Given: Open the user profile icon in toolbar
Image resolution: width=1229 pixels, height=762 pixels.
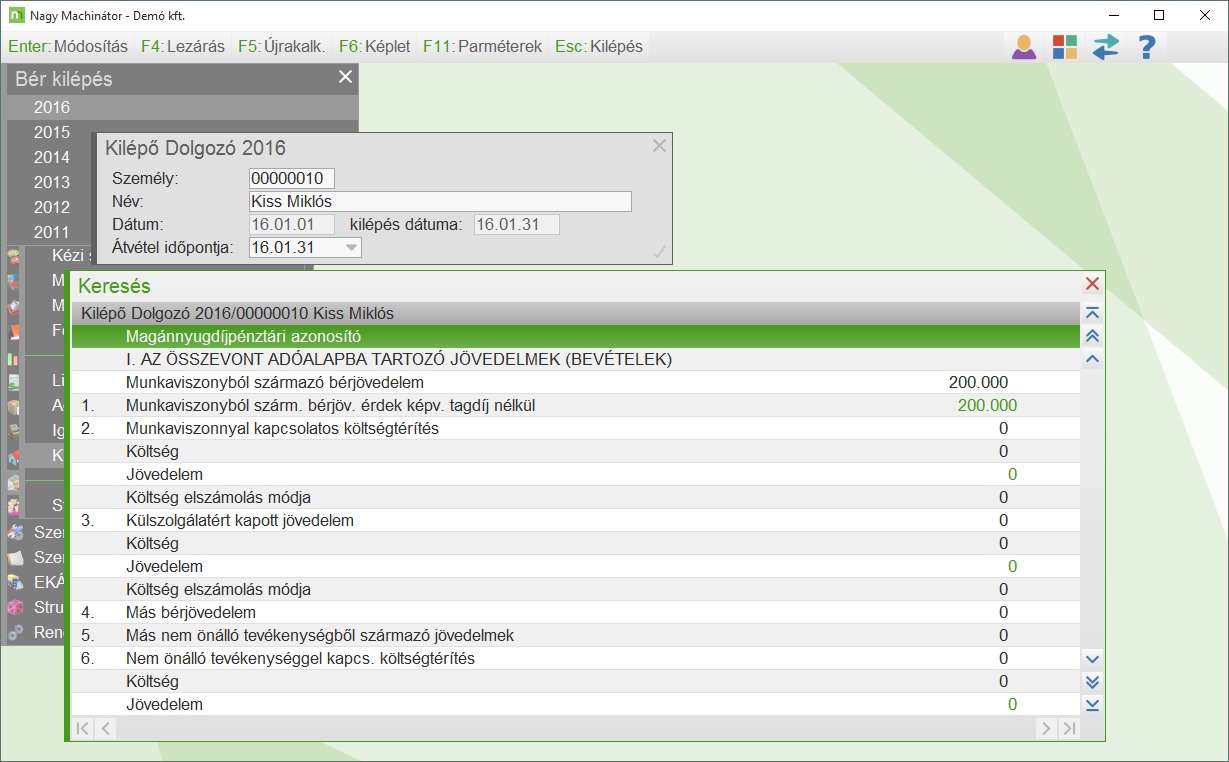Looking at the screenshot, I should coord(1024,47).
